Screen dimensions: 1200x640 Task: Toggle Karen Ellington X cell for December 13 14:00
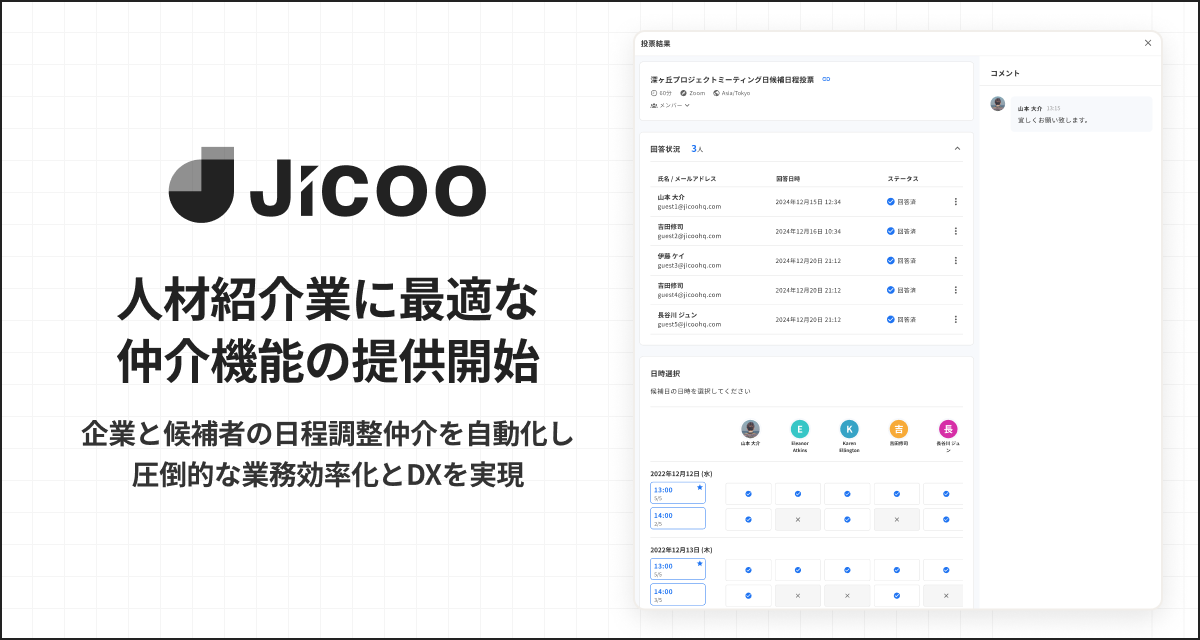pyautogui.click(x=847, y=595)
